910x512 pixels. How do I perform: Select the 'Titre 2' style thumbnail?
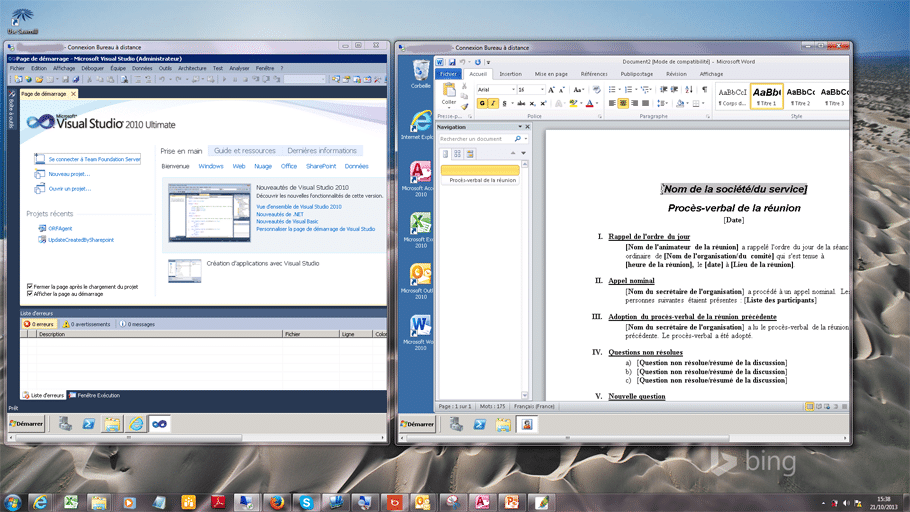tap(800, 96)
